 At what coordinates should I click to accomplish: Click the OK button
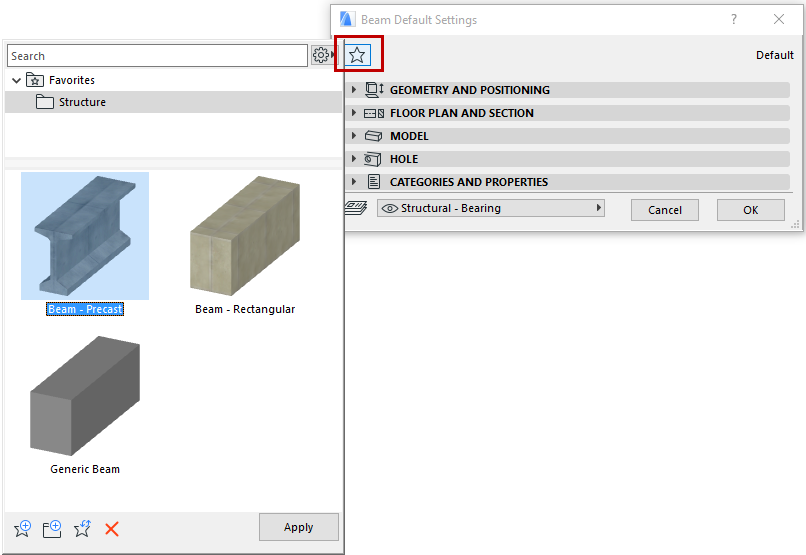[x=750, y=210]
